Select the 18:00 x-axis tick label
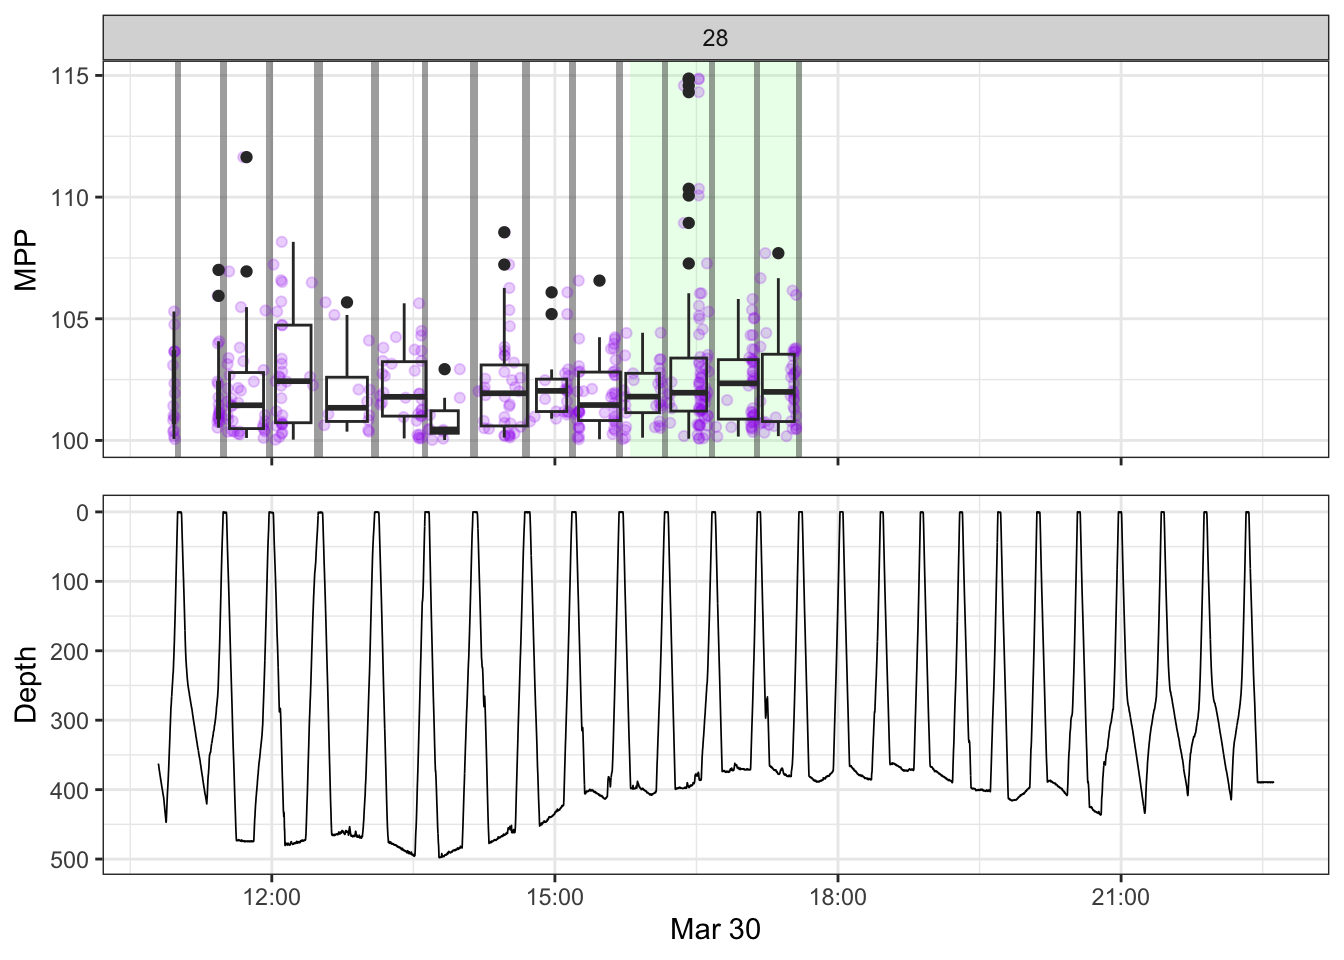 (837, 897)
